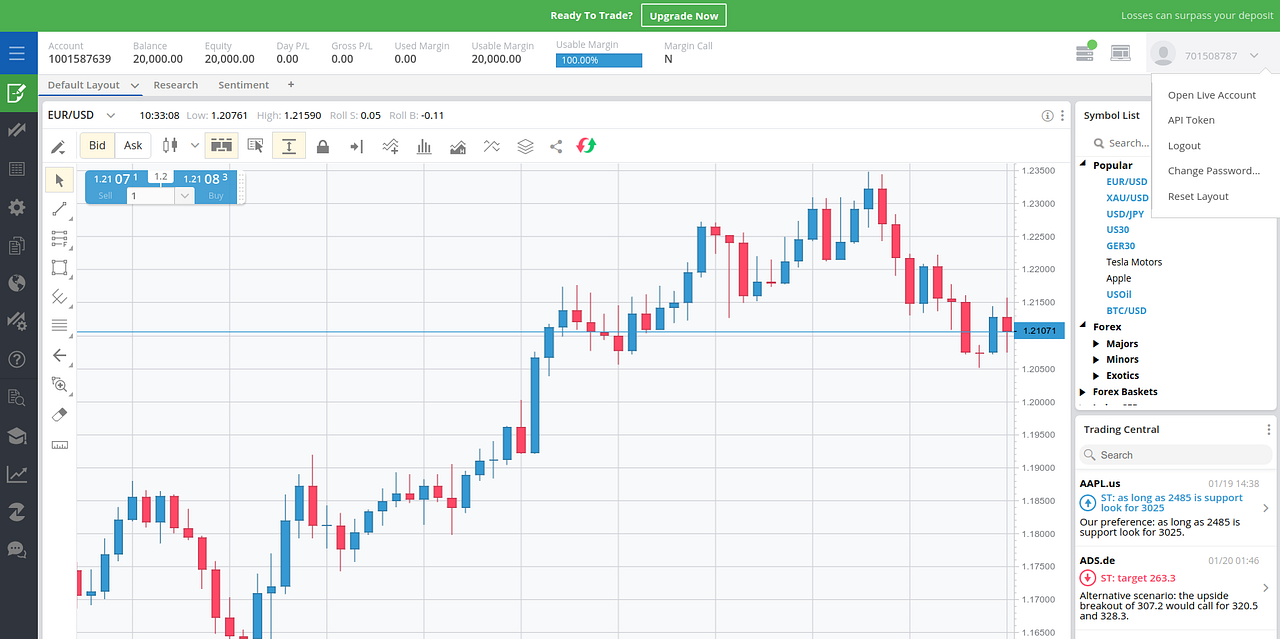This screenshot has height=639, width=1280.
Task: Open the indicators icon on chart toolbar
Action: click(x=390, y=145)
